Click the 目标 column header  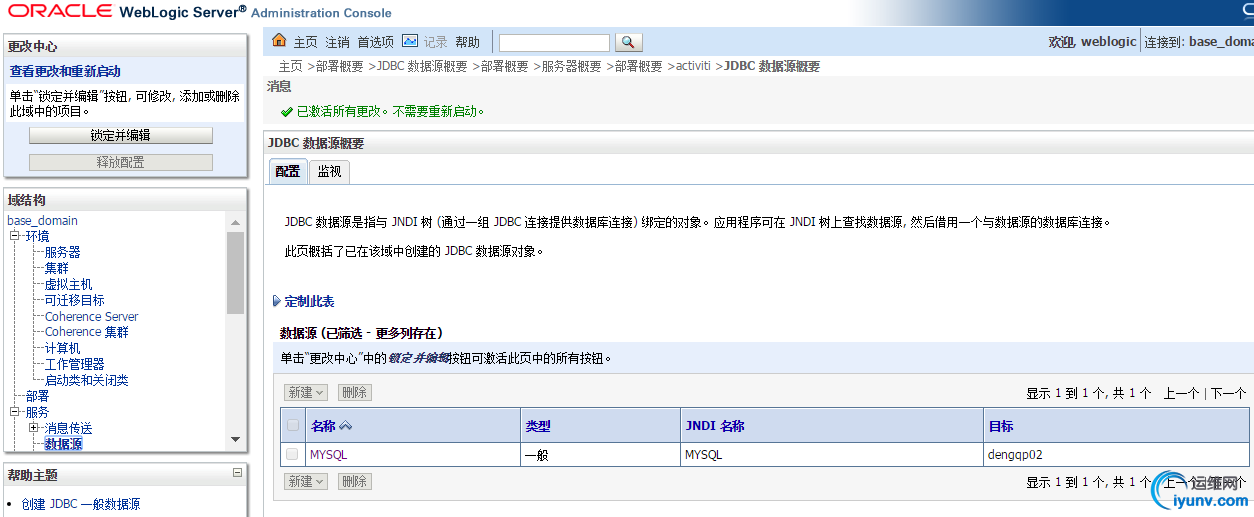1001,426
